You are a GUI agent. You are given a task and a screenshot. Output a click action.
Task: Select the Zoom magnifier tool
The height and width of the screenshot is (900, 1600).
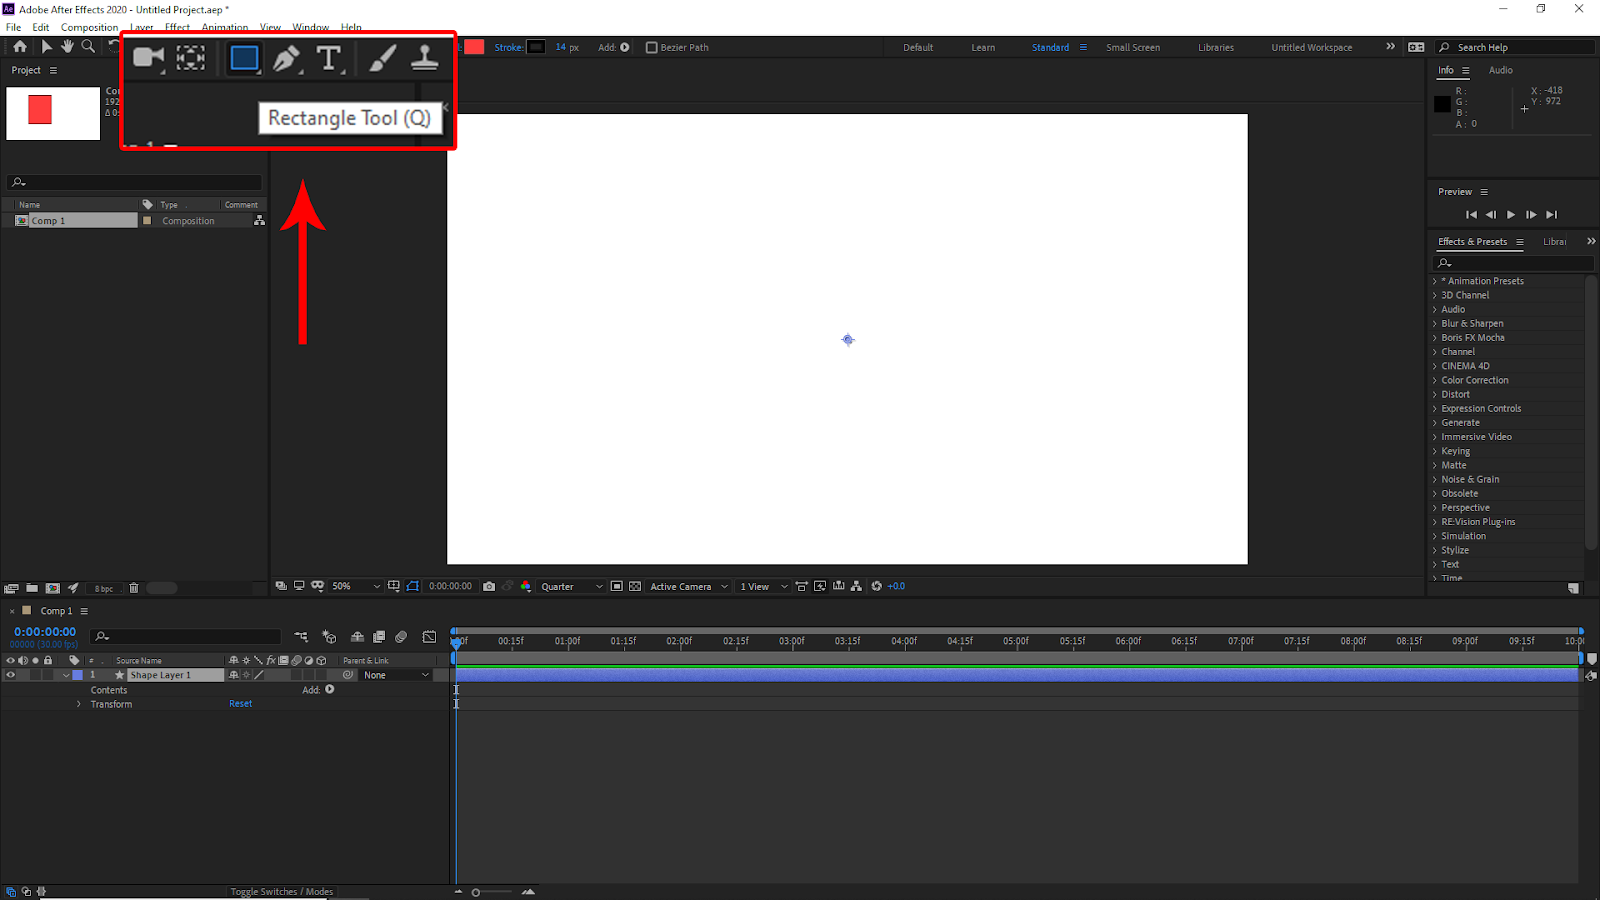coord(88,47)
